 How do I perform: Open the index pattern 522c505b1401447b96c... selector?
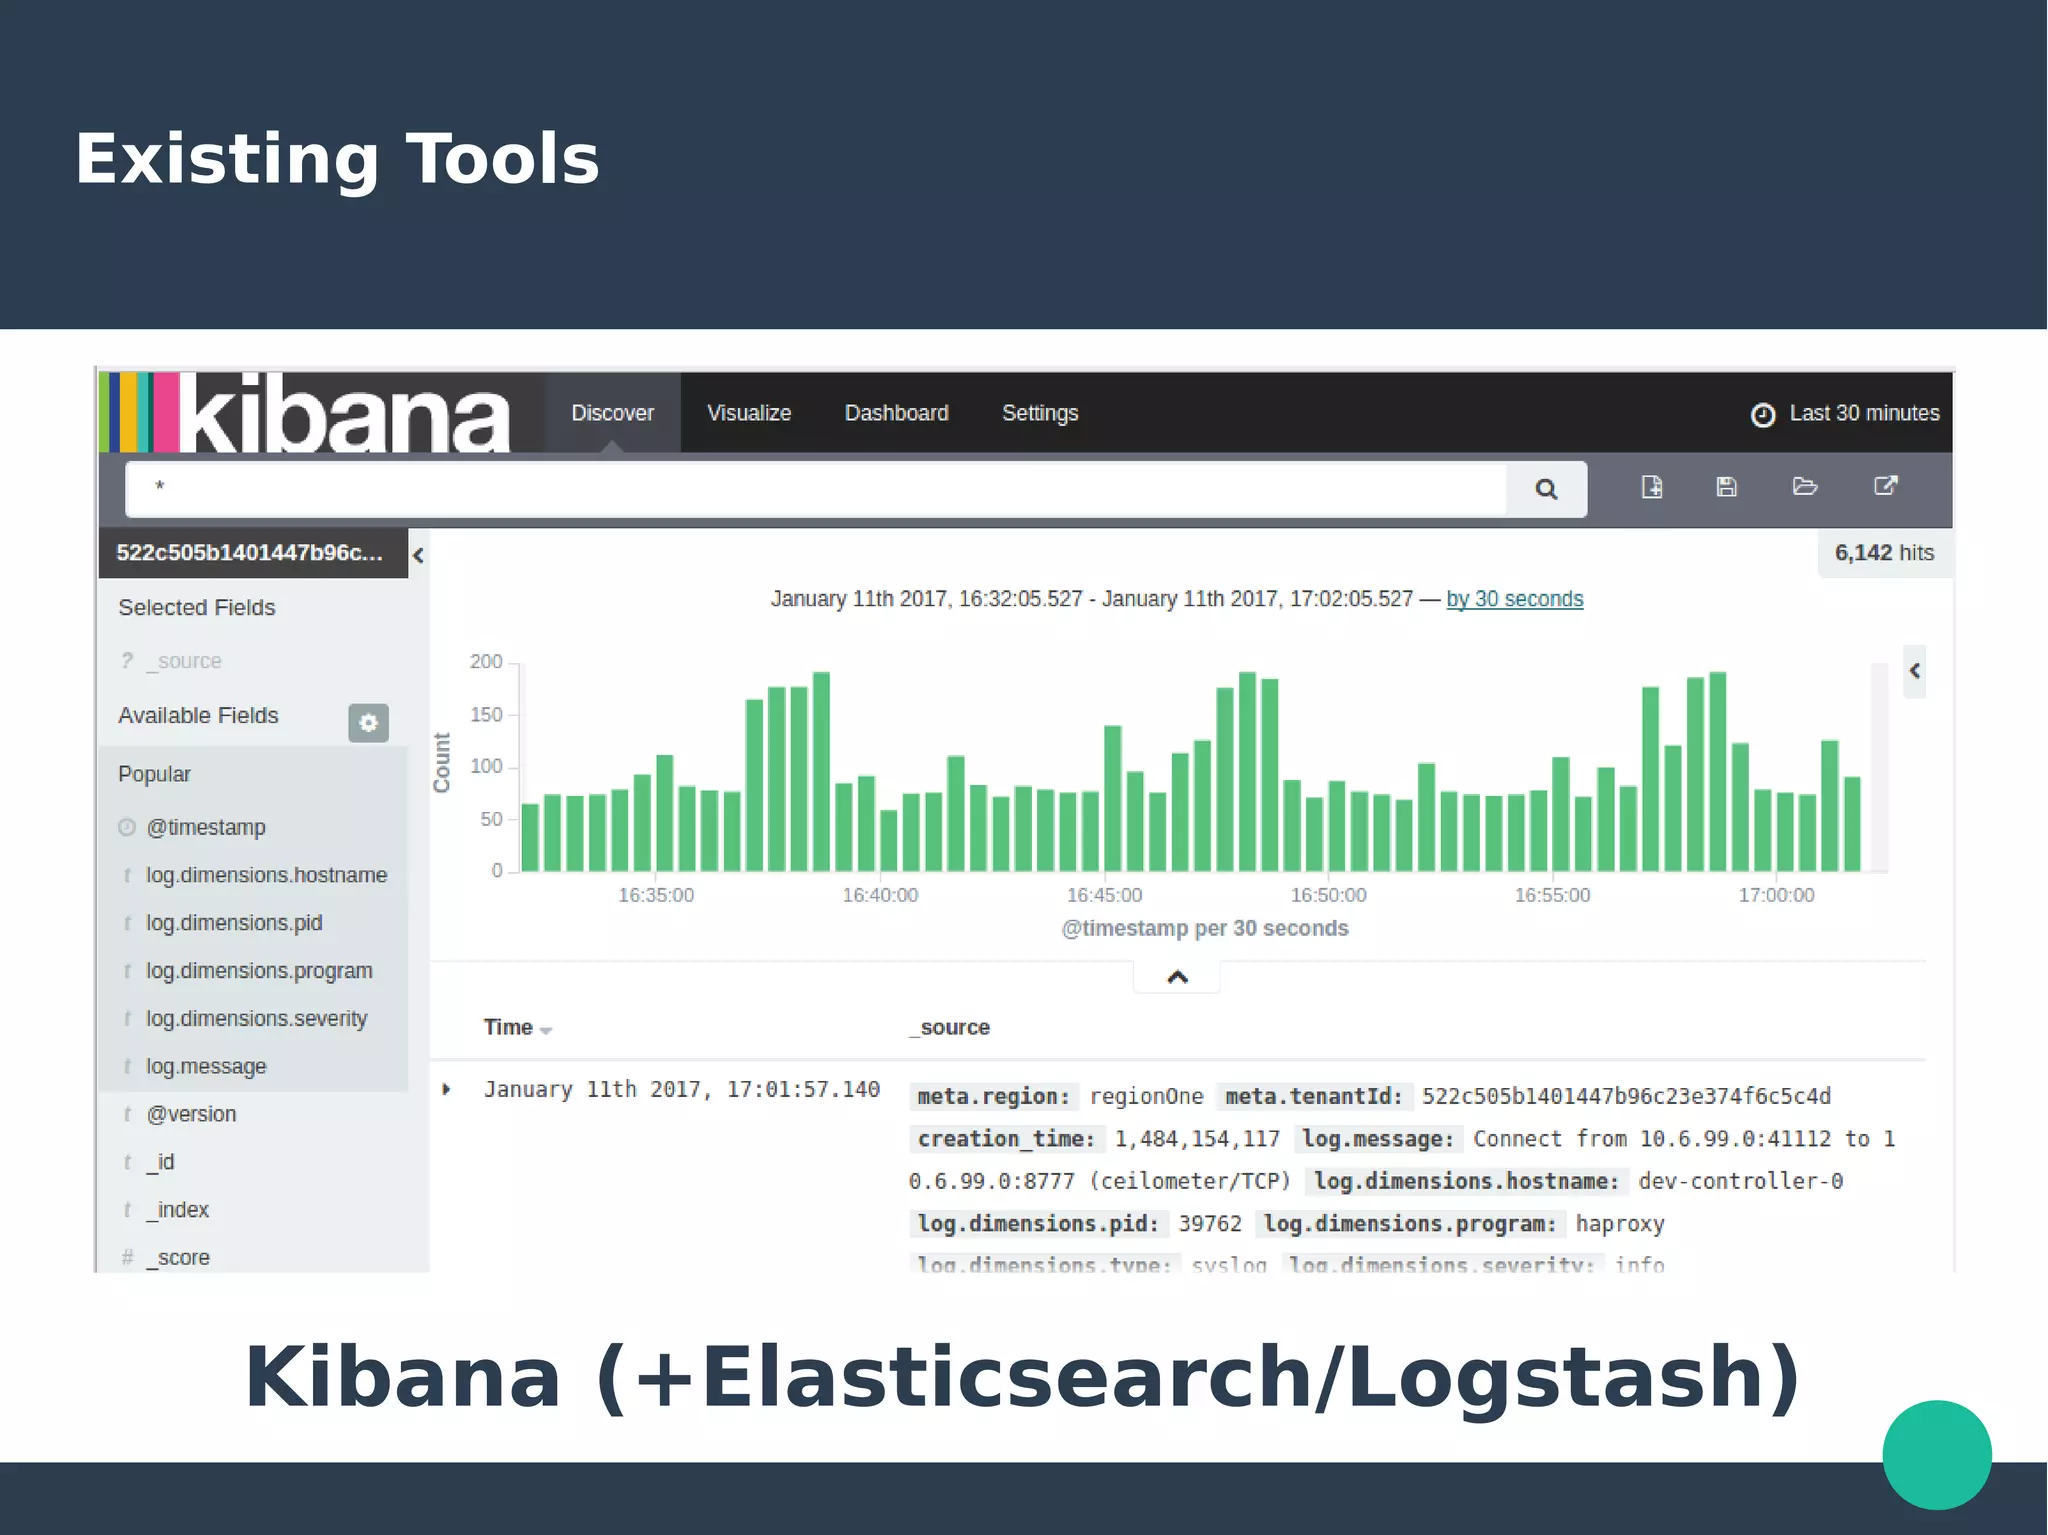253,553
